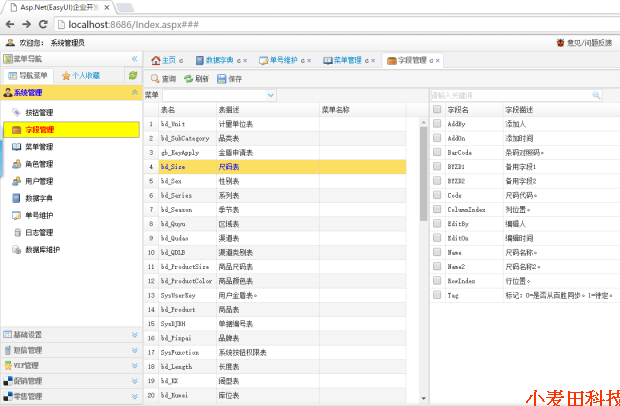Click the bd_Unit table row

275,124
